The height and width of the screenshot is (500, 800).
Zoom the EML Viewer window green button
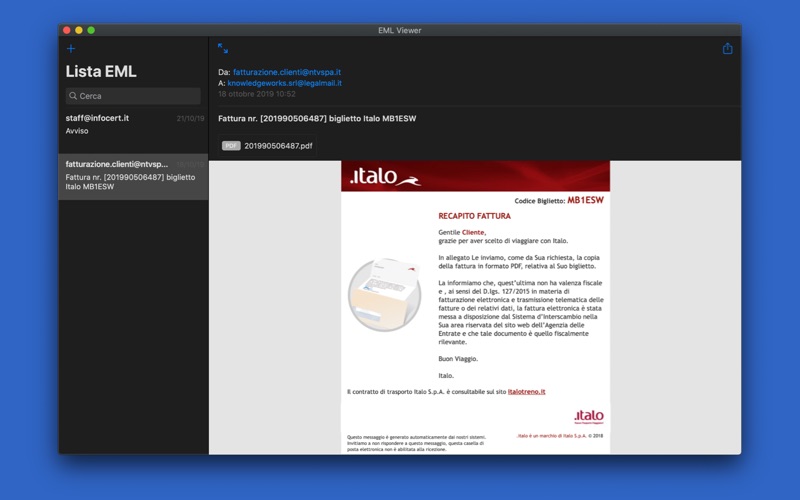tap(91, 30)
